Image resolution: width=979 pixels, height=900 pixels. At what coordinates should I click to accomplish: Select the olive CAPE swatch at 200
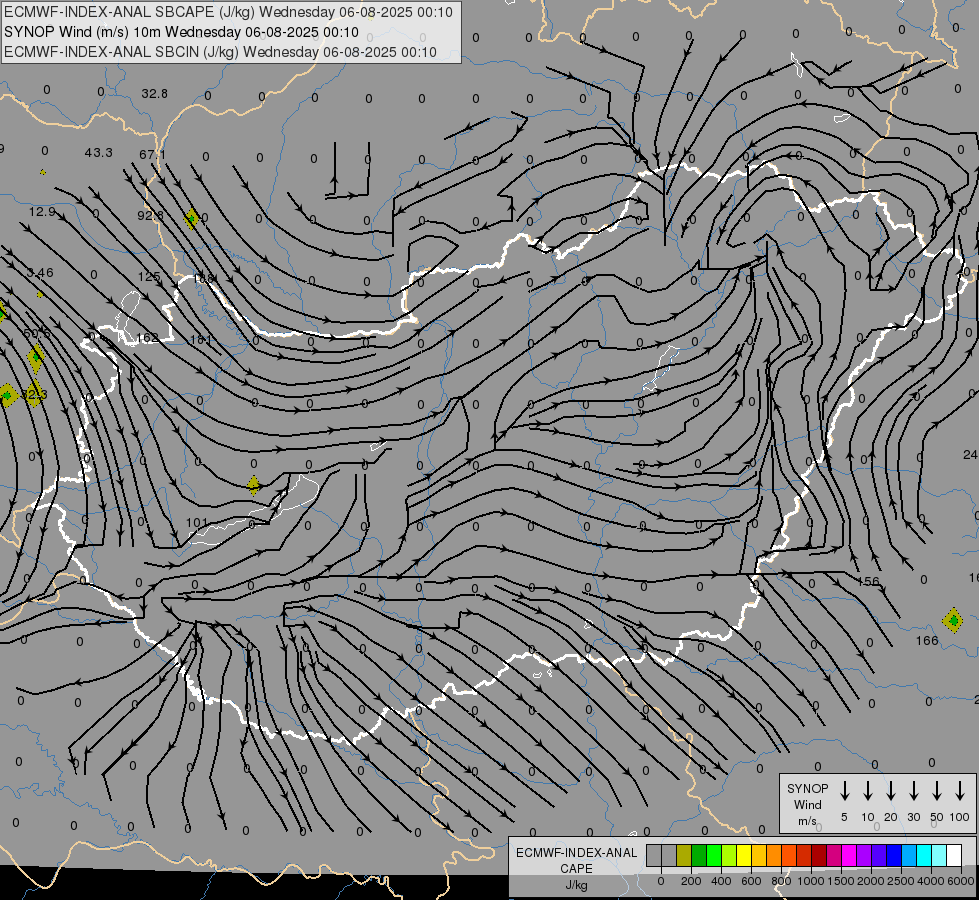click(x=684, y=855)
